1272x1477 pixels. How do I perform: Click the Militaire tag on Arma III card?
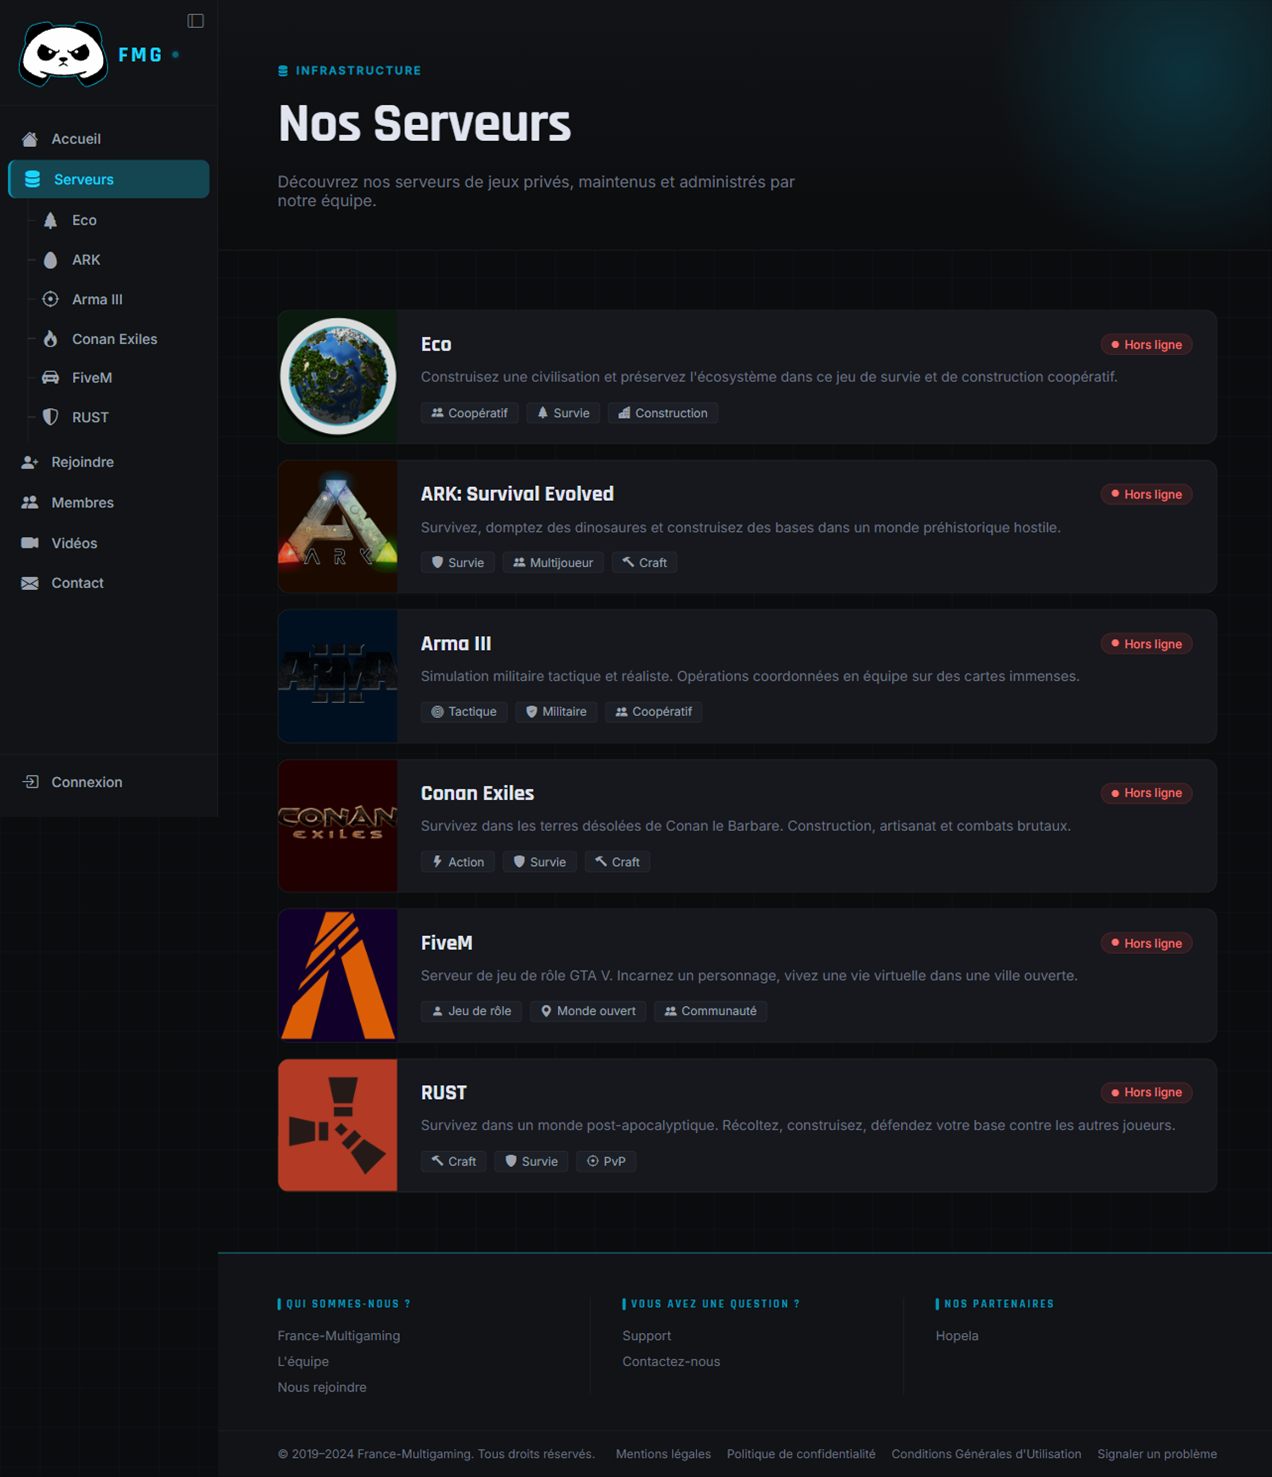coord(557,712)
